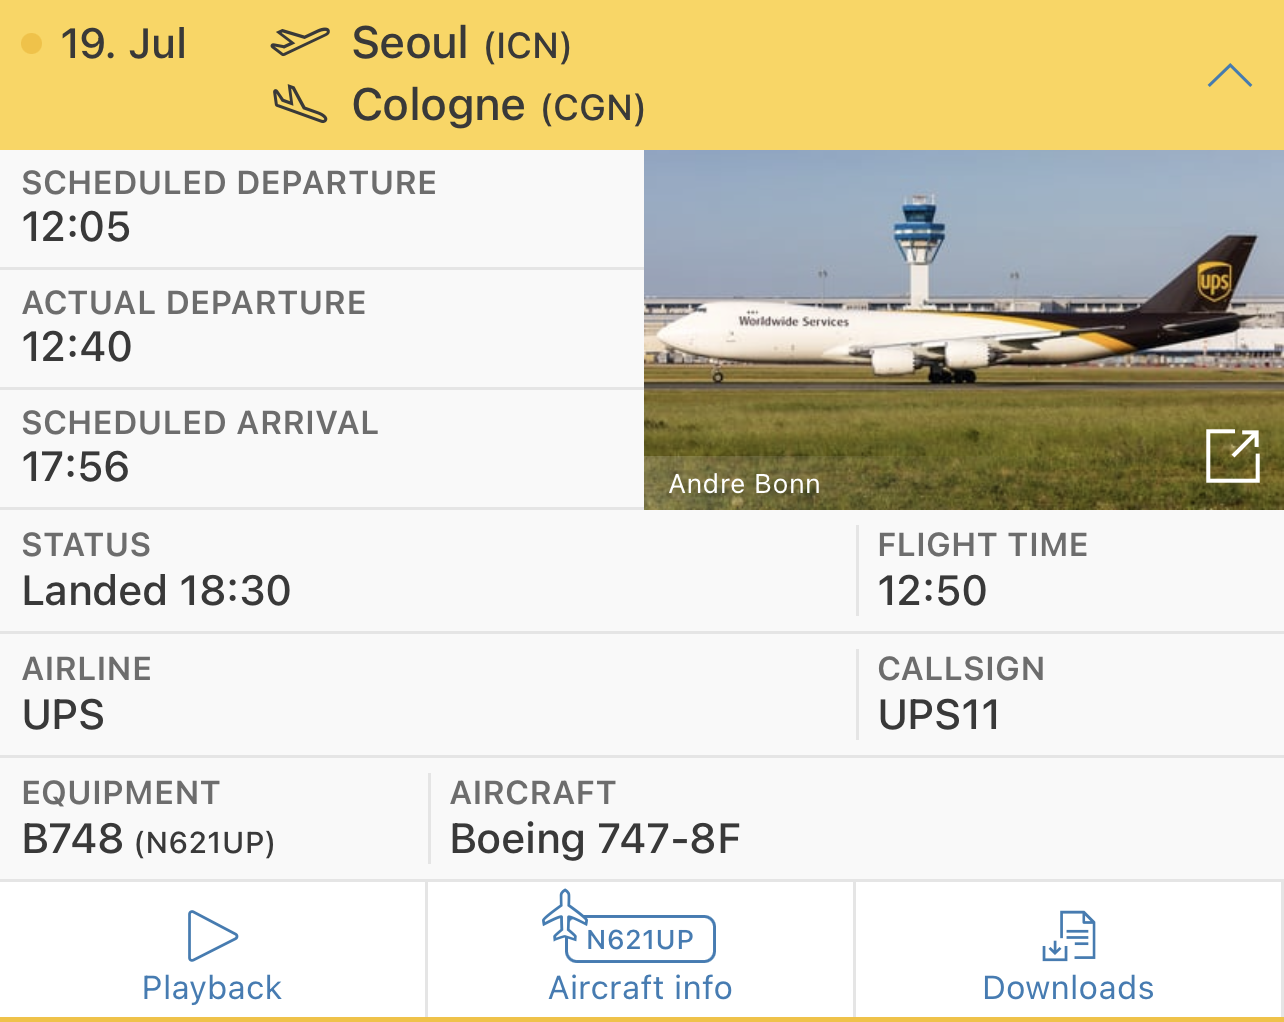This screenshot has height=1022, width=1284.
Task: Click the Boeing 747-8F aircraft type
Action: pyautogui.click(x=595, y=839)
